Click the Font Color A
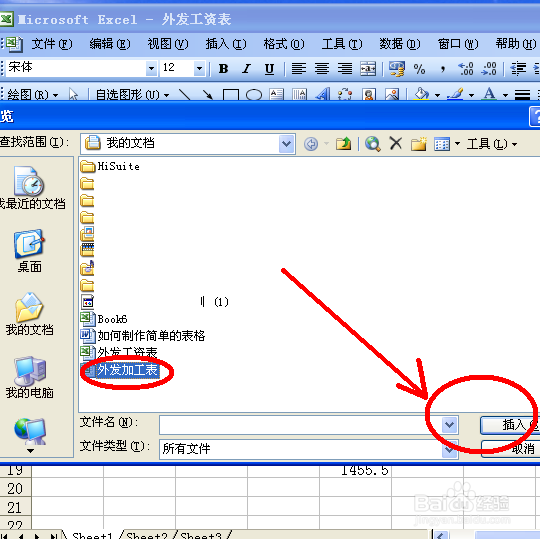The image size is (540, 539). pyautogui.click(x=489, y=94)
